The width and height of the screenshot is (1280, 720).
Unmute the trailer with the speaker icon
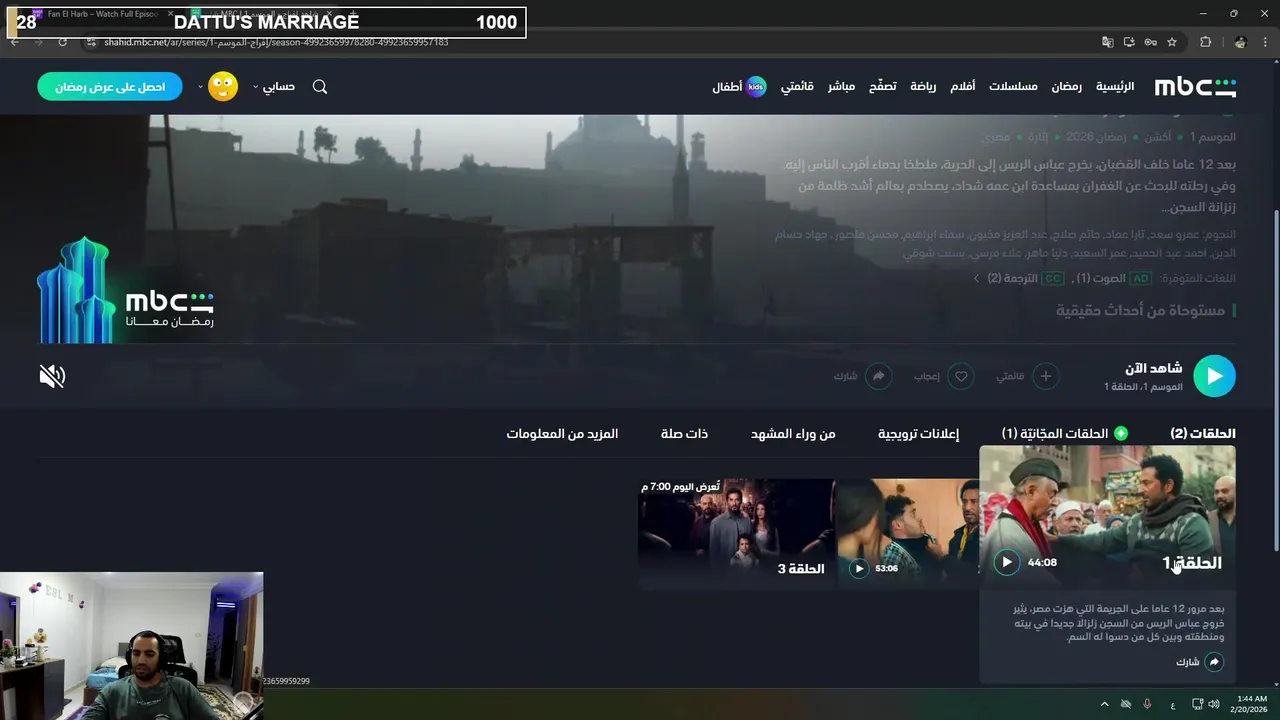pos(52,376)
